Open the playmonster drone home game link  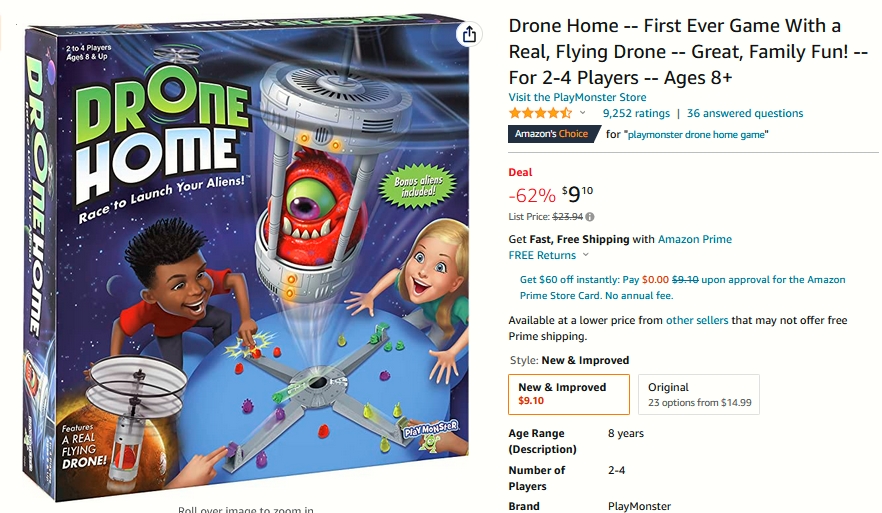[x=696, y=134]
